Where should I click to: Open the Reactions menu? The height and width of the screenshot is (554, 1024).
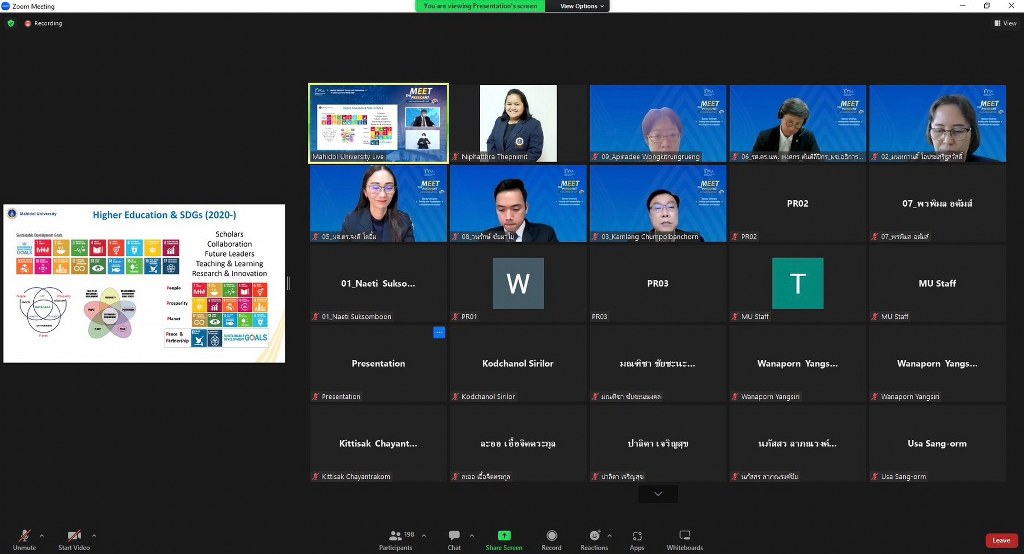[x=594, y=537]
